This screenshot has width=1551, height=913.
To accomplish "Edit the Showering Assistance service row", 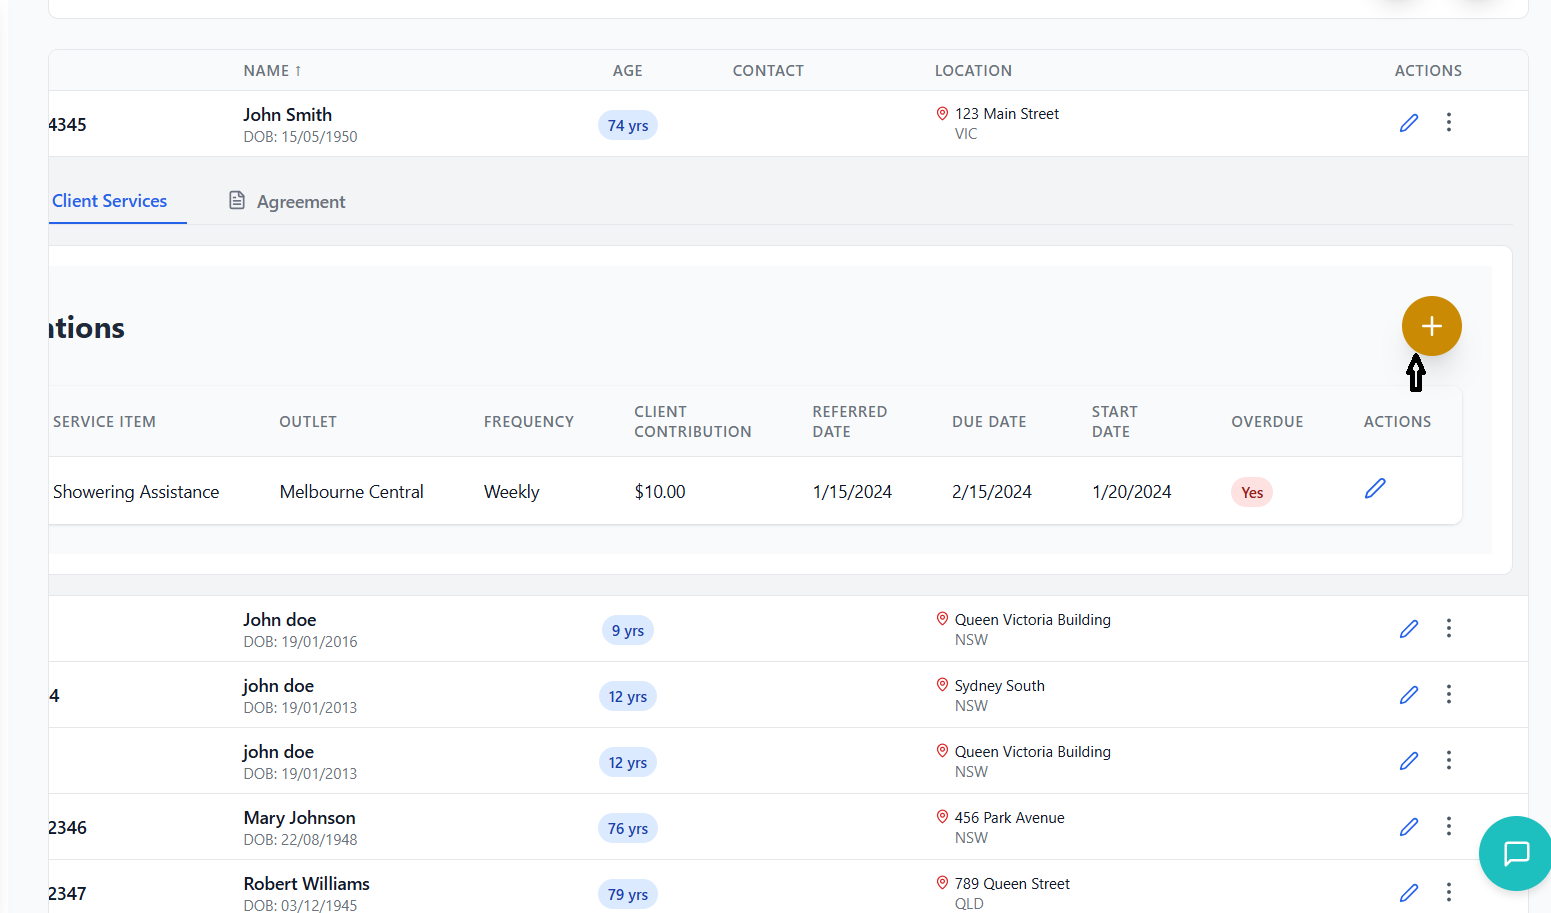I will click(1375, 489).
